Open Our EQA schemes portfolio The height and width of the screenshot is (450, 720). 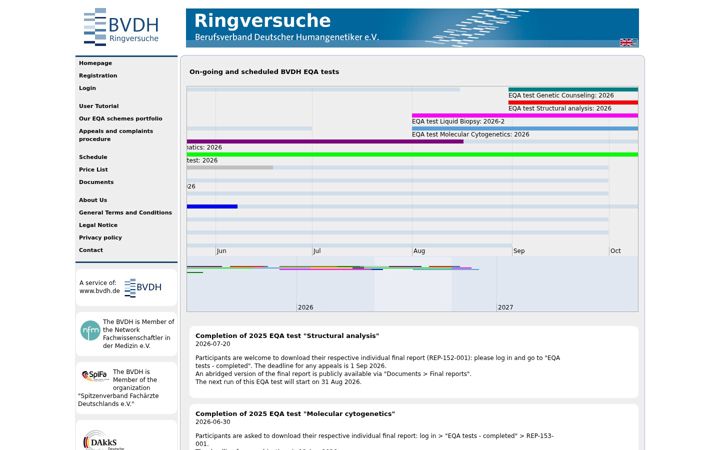tap(120, 118)
